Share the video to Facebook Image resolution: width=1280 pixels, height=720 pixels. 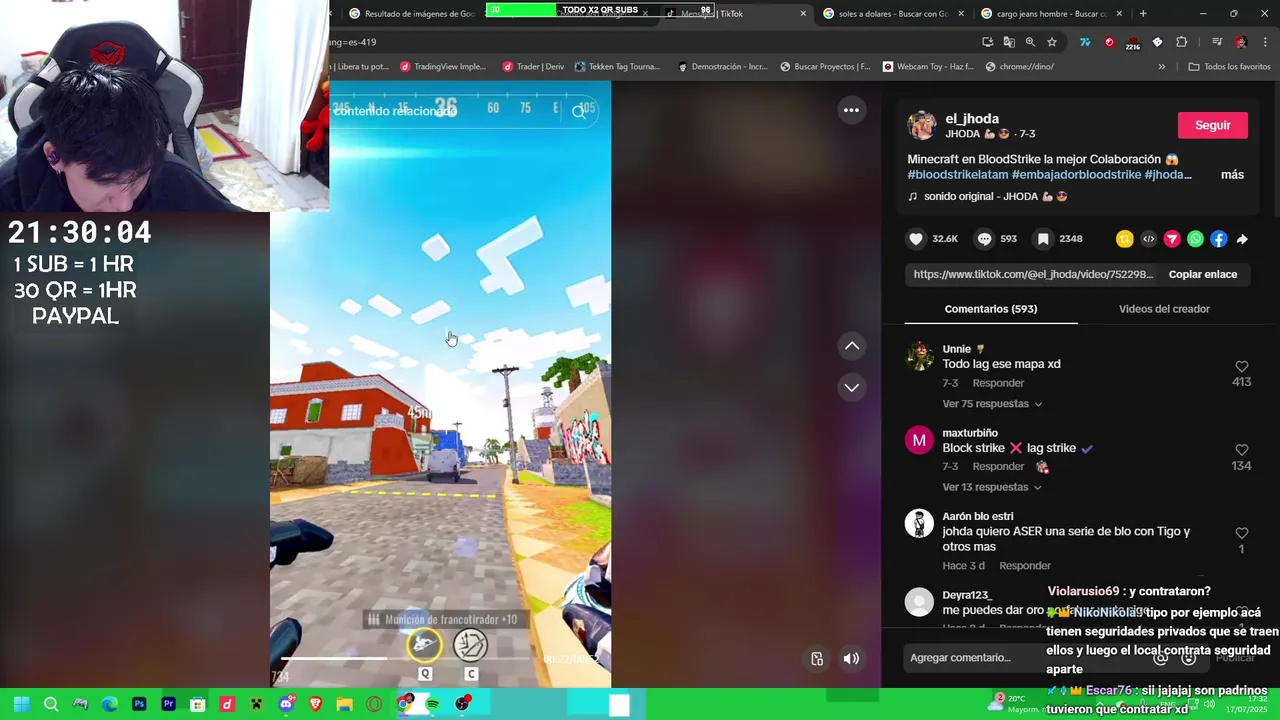click(x=1218, y=239)
